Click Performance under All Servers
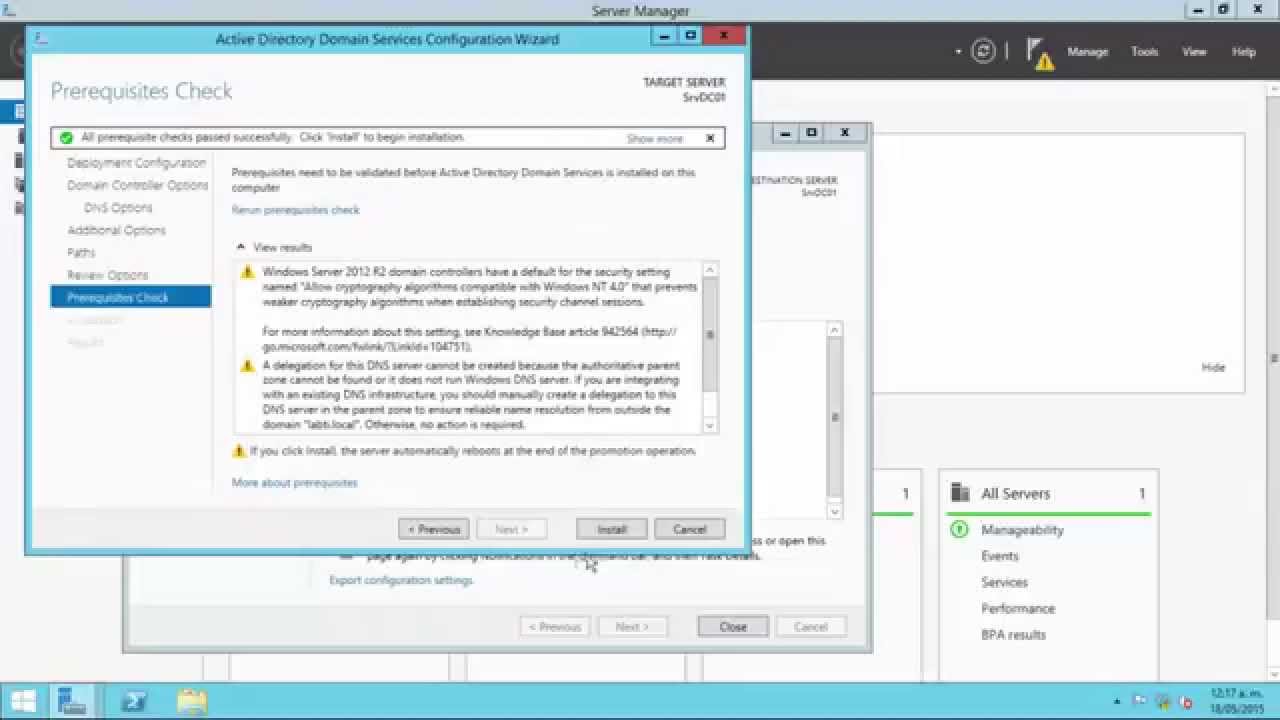 (1018, 608)
